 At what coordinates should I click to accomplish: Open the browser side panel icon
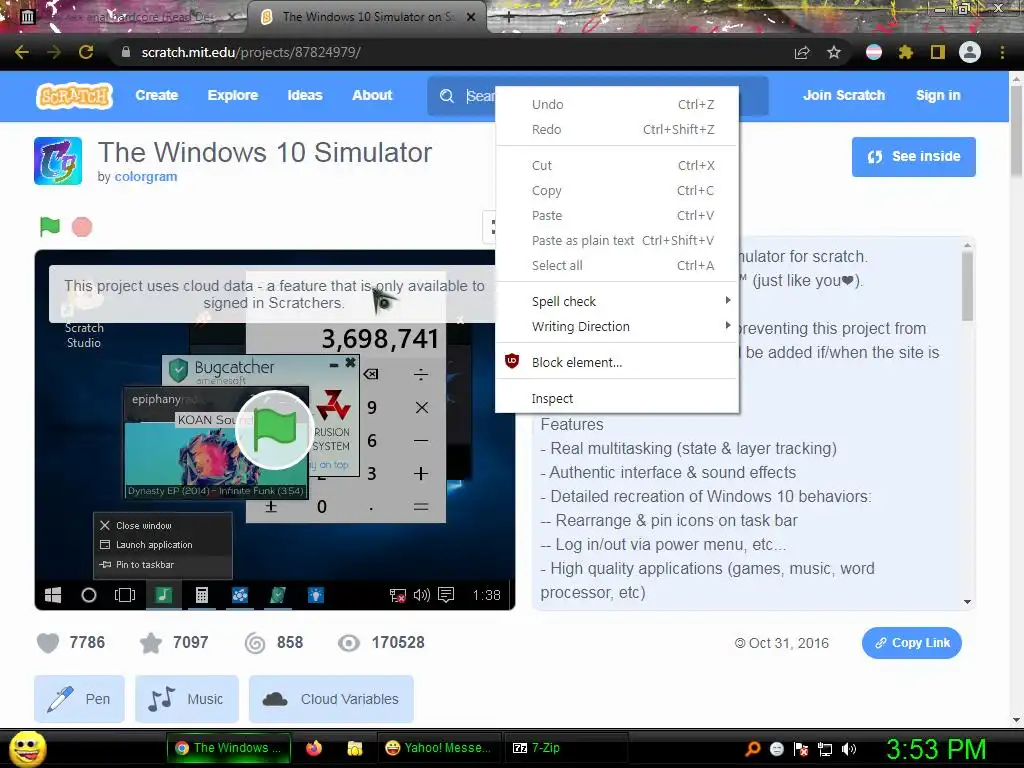click(938, 52)
